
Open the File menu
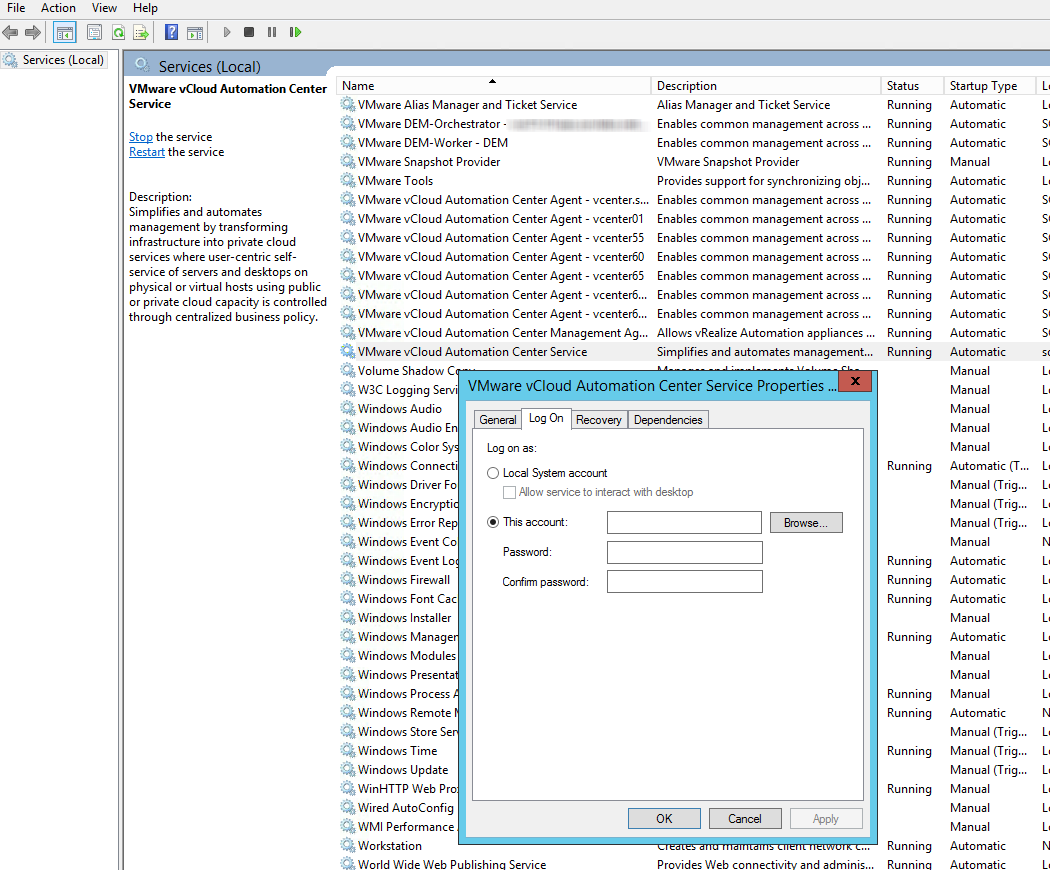(16, 8)
